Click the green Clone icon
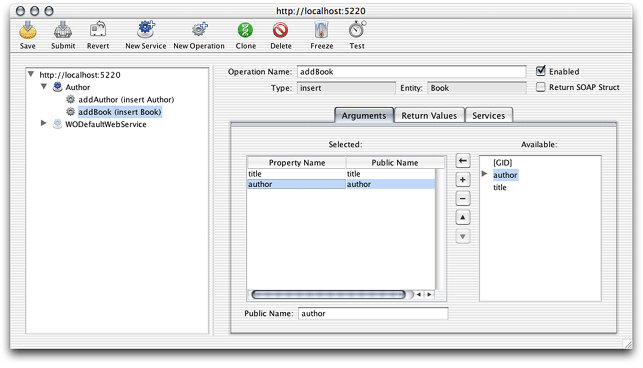Image resolution: width=643 pixels, height=368 pixels. point(245,30)
